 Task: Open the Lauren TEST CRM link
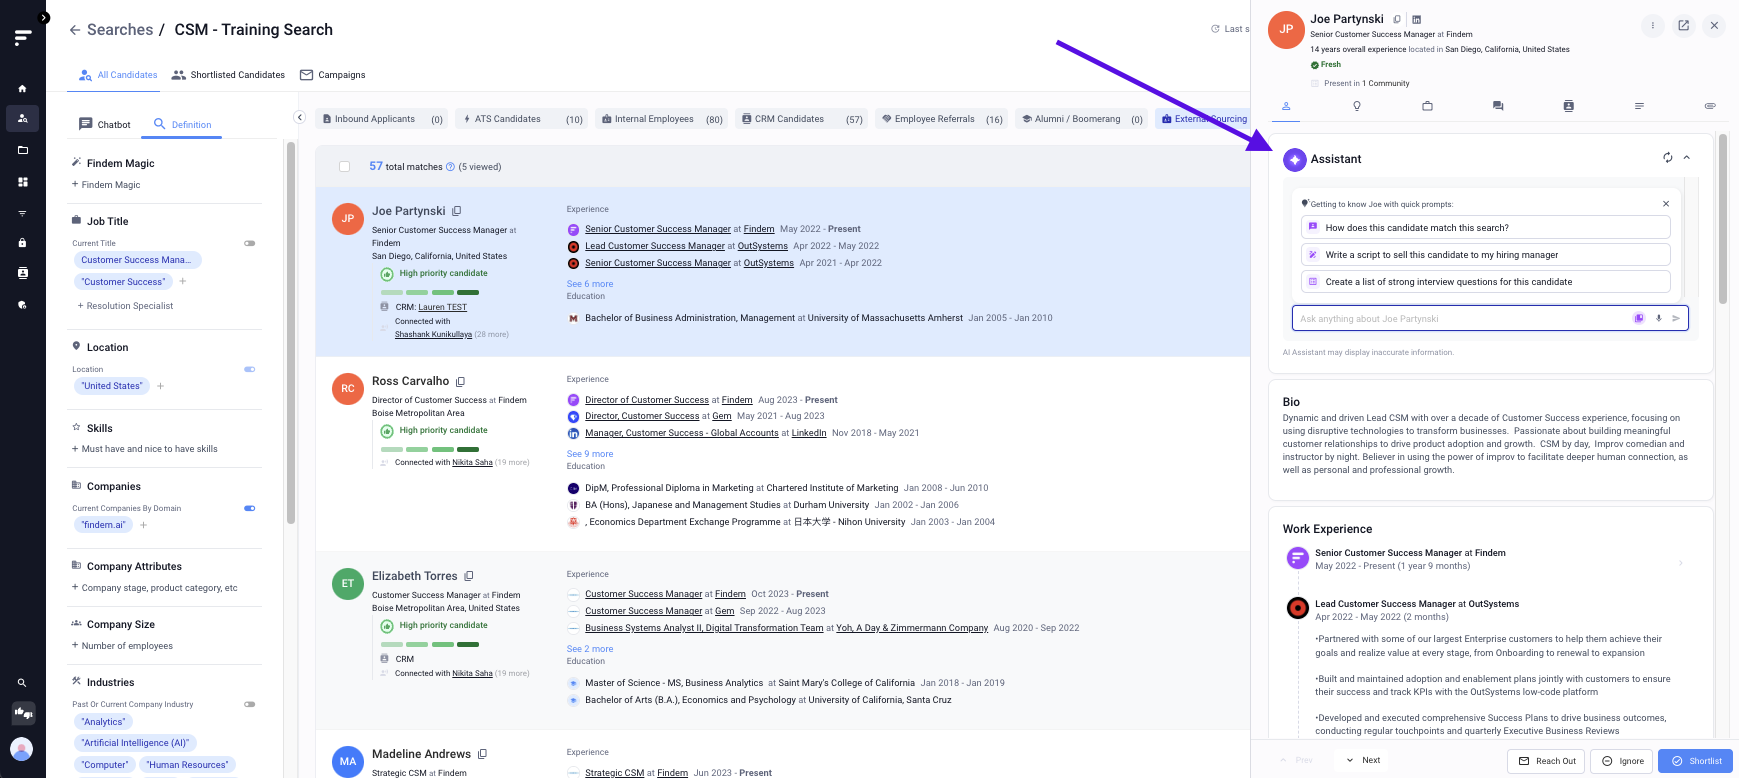[442, 307]
